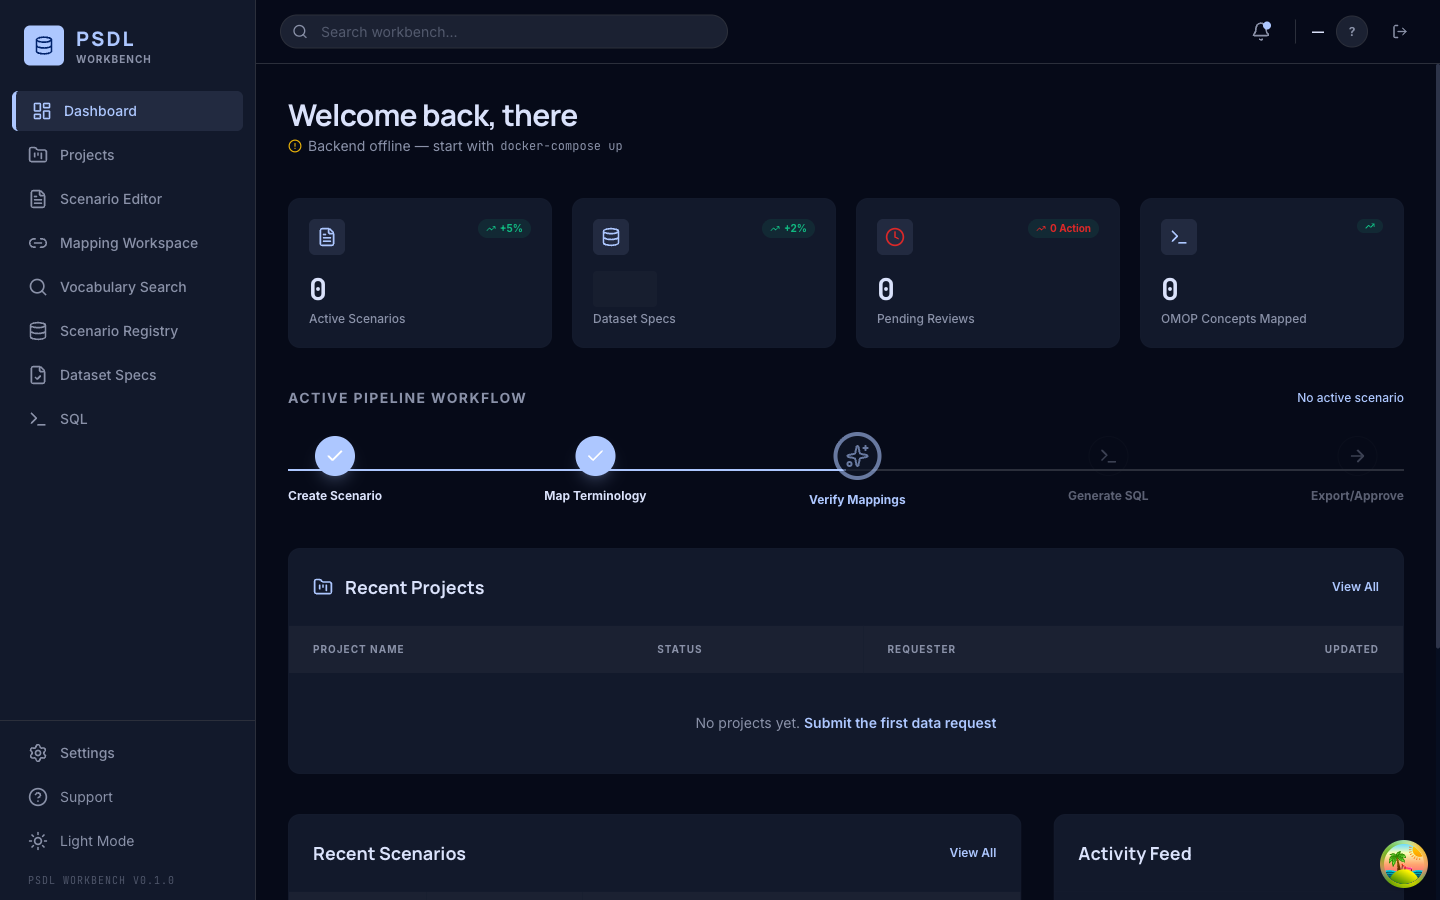Switch to Light Mode

coord(95,841)
